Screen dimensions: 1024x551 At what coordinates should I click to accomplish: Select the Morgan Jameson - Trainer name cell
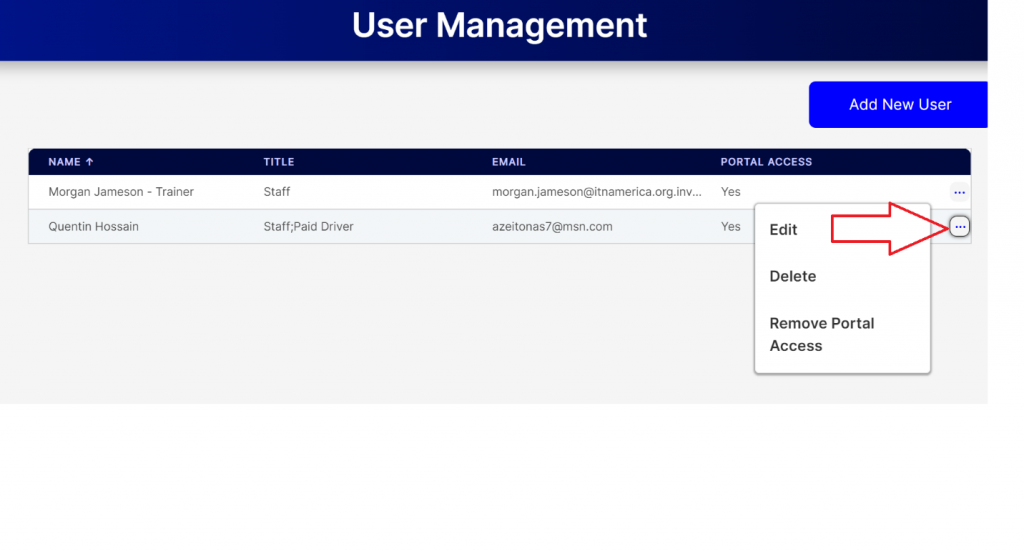point(121,192)
